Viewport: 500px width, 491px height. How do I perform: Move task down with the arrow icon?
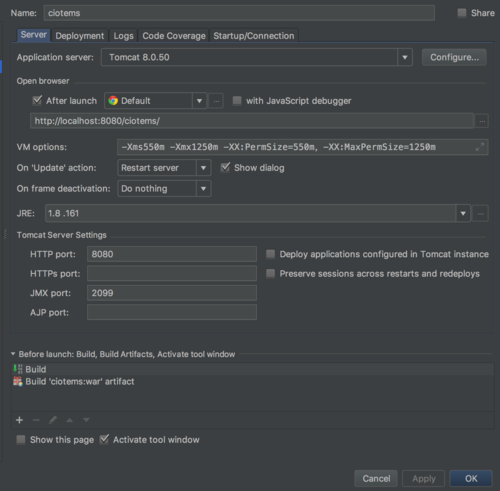[86, 420]
